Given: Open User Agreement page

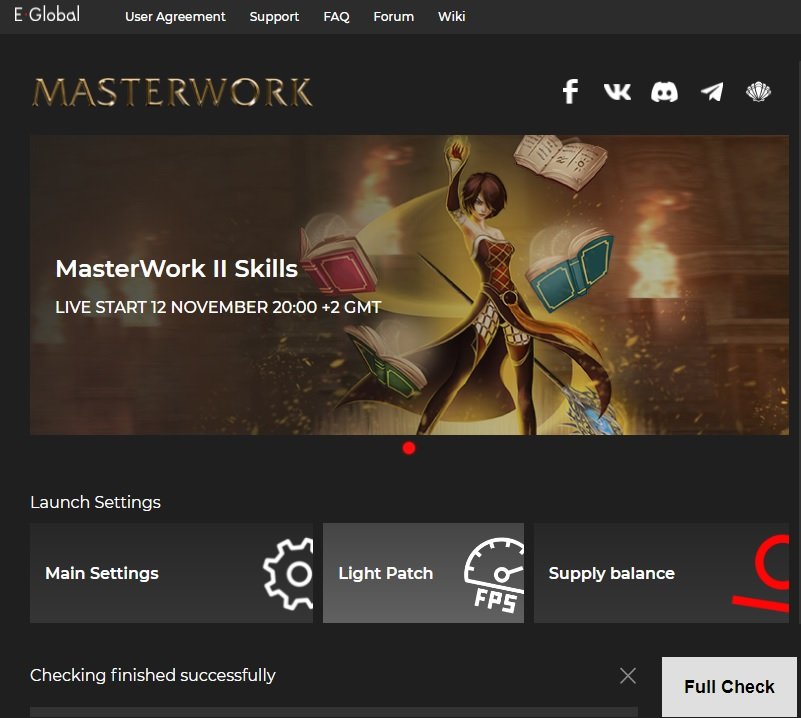Looking at the screenshot, I should coord(175,16).
